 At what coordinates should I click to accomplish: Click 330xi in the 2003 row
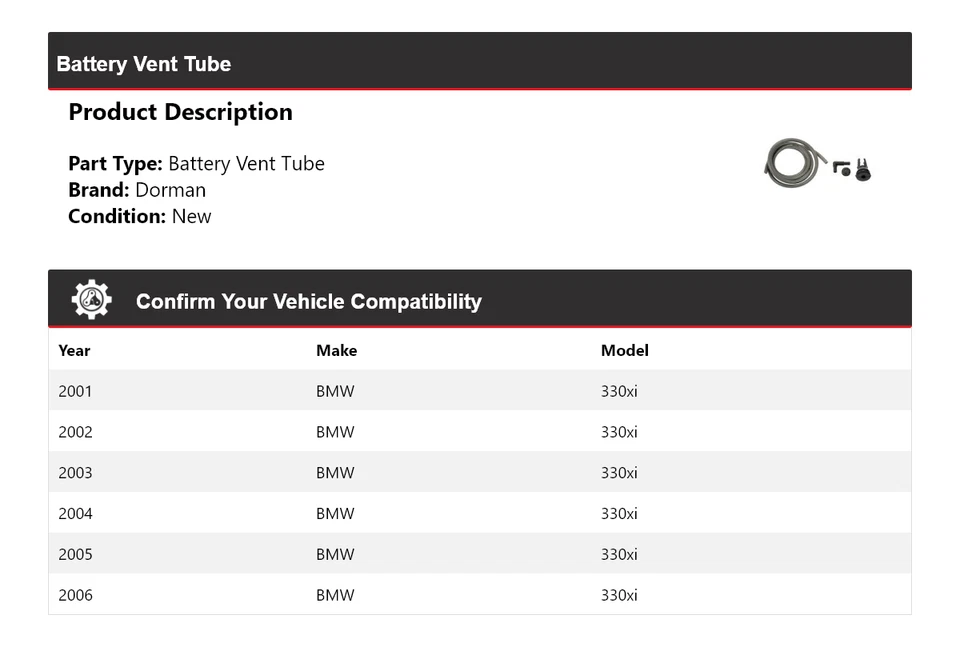tap(619, 473)
